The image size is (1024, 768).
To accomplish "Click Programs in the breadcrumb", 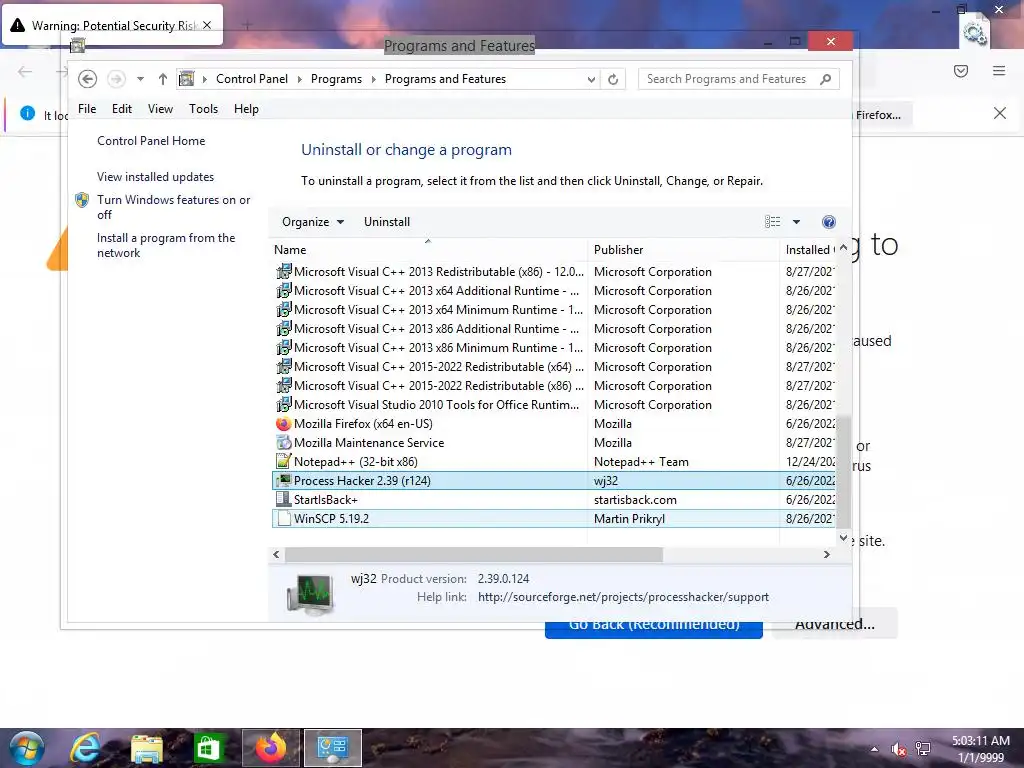I will click(336, 79).
